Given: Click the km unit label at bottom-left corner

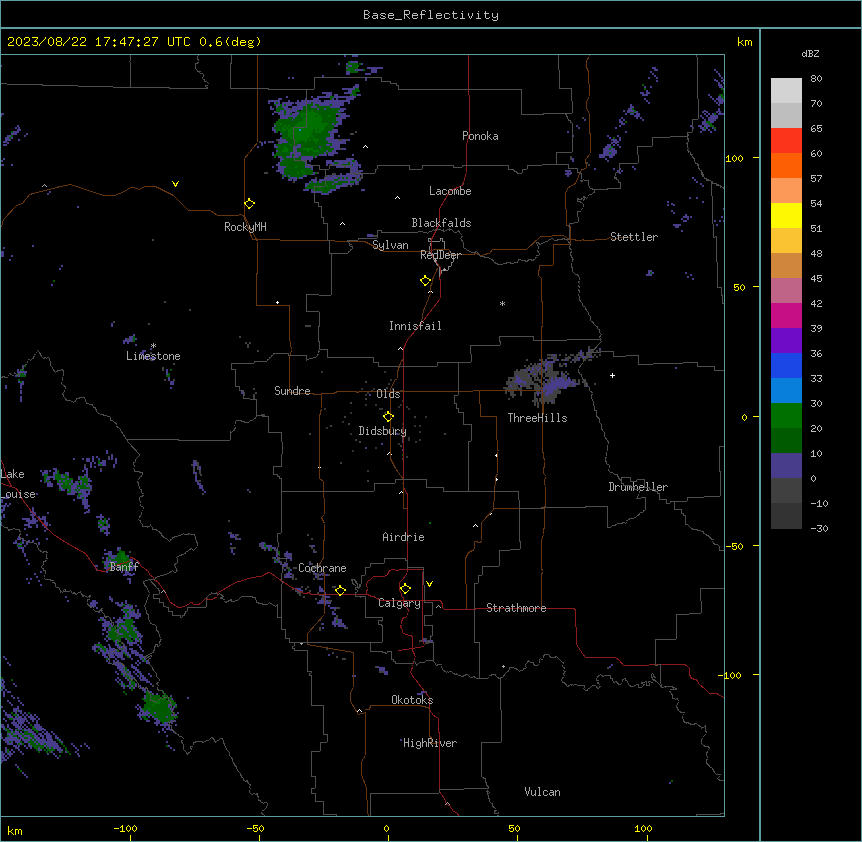Looking at the screenshot, I should coord(15,830).
